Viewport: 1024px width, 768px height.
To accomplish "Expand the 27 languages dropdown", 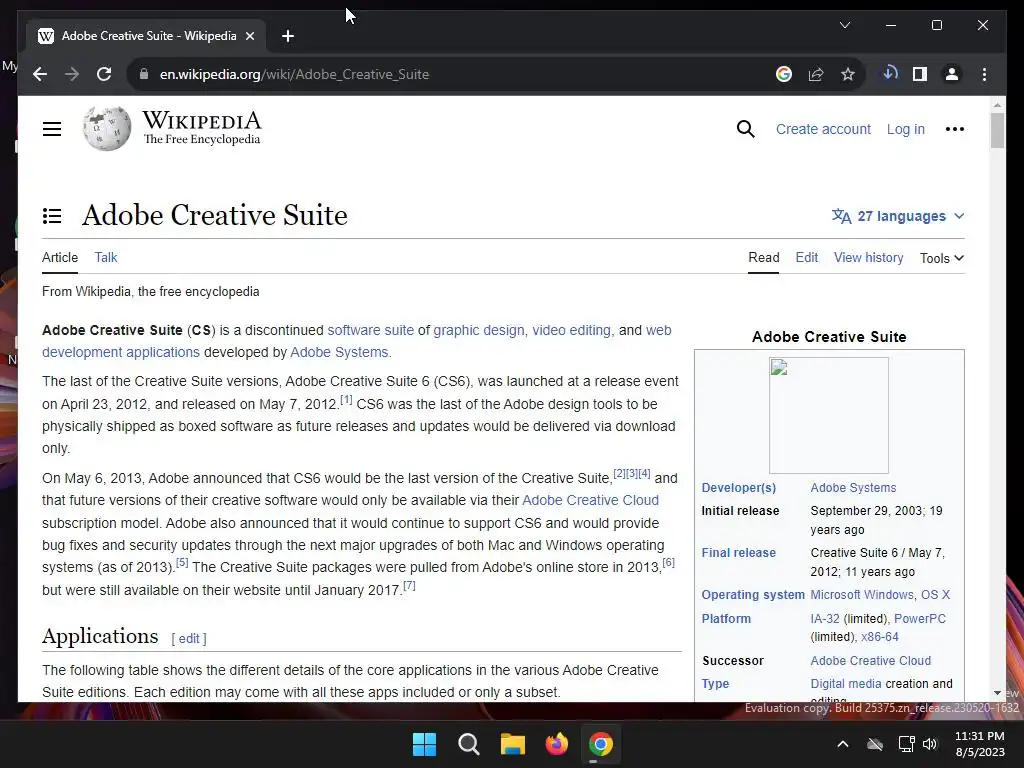I will 898,216.
